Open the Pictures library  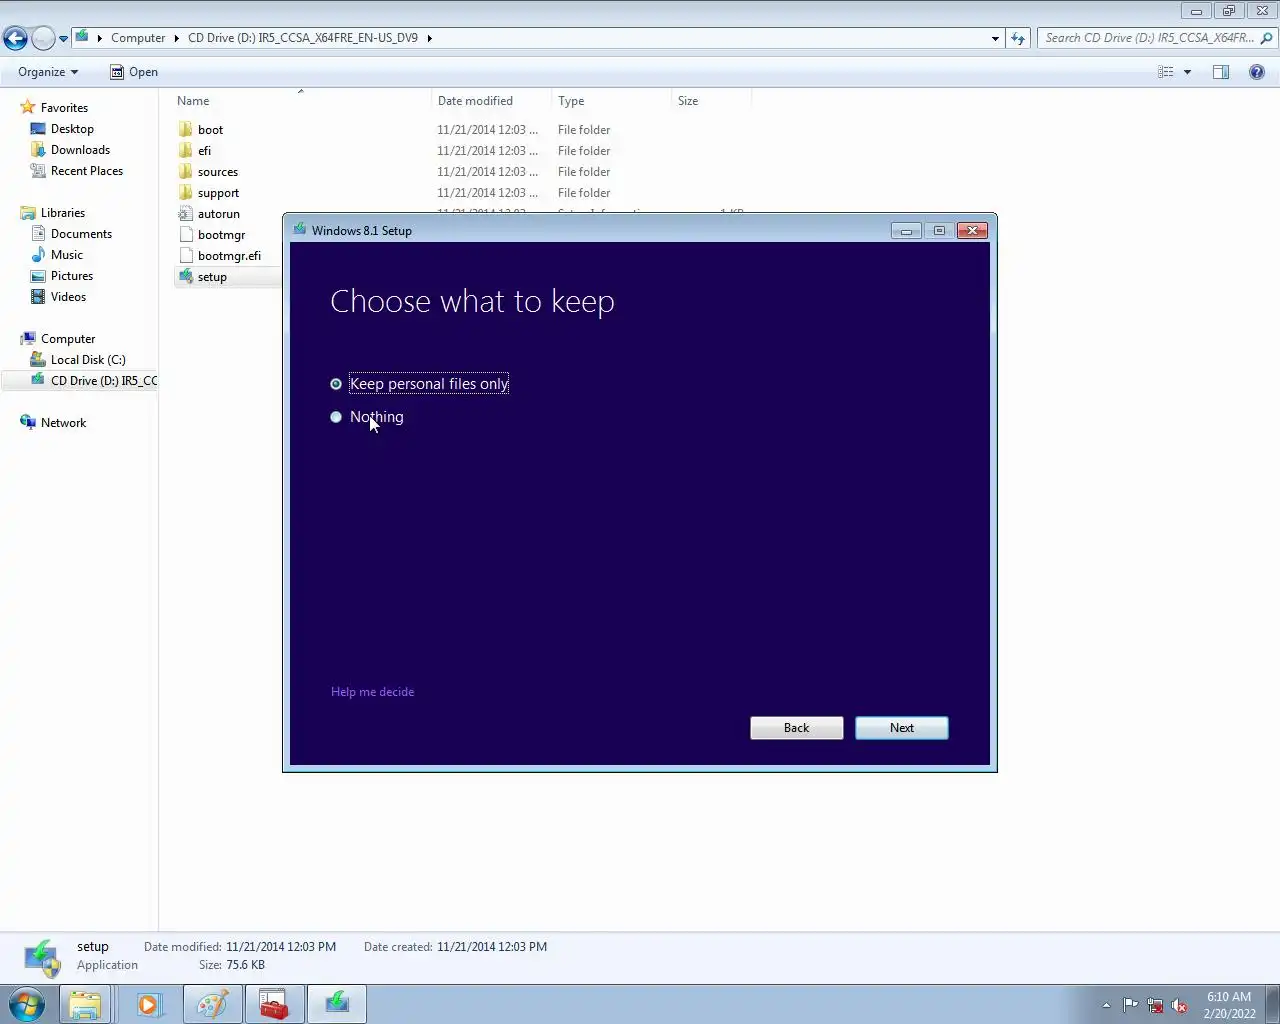[x=71, y=276]
